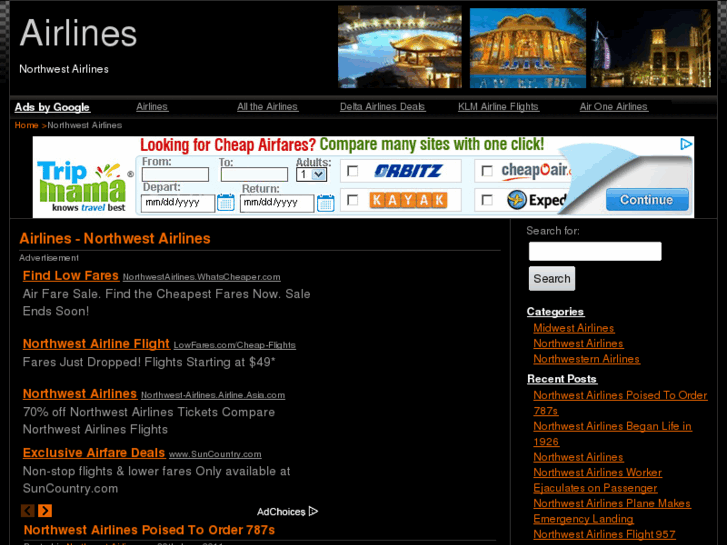Open www.SunCountry.com link
This screenshot has height=545, width=727.
(215, 454)
